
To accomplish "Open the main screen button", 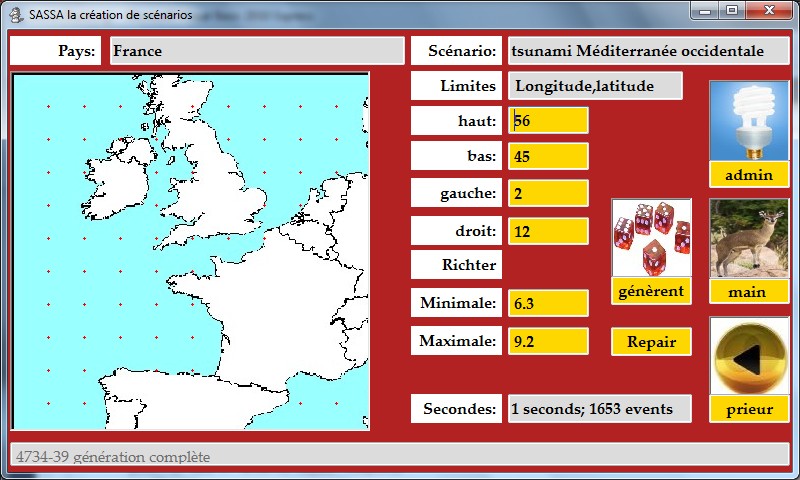I will tap(749, 292).
